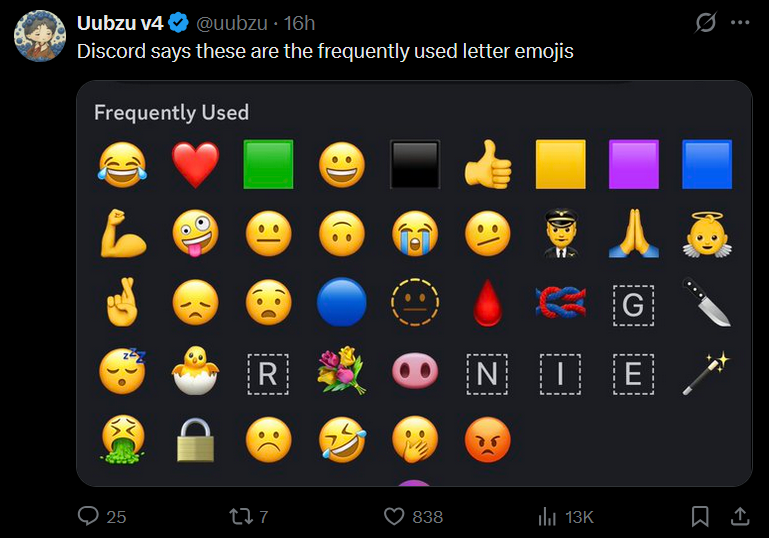Open the @uubzu handle link
This screenshot has width=769, height=538.
coord(232,23)
